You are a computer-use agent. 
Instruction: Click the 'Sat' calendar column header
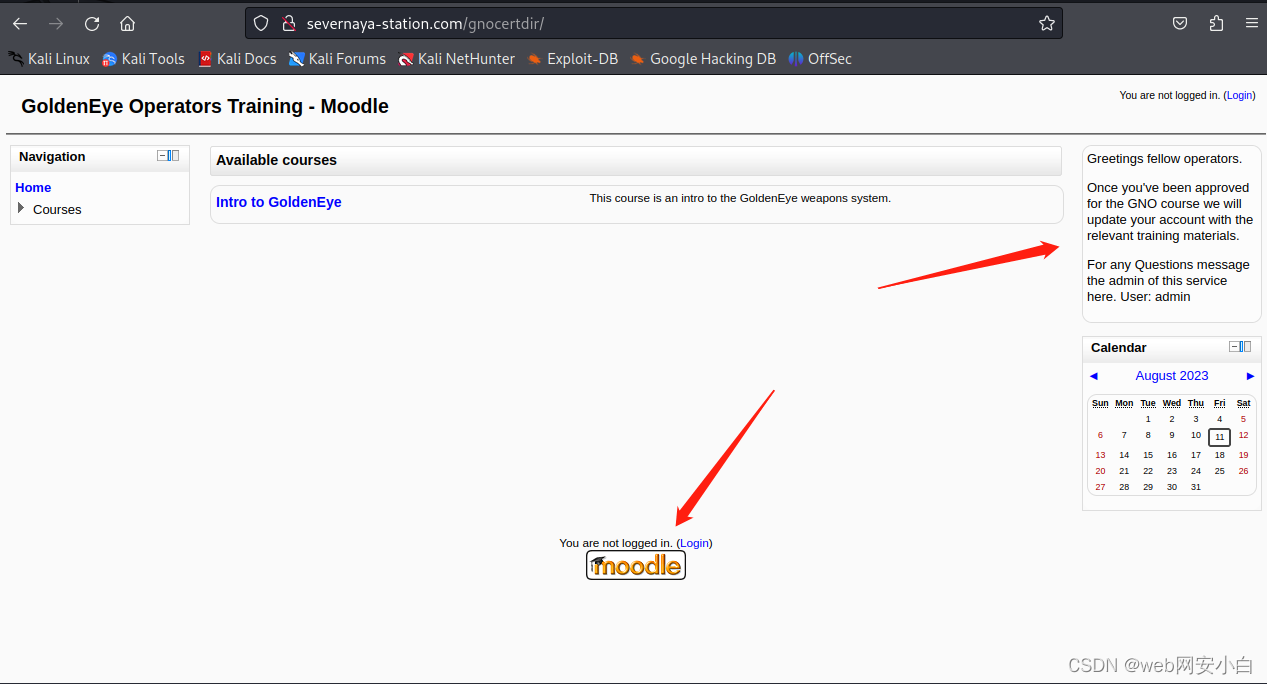(x=1243, y=403)
